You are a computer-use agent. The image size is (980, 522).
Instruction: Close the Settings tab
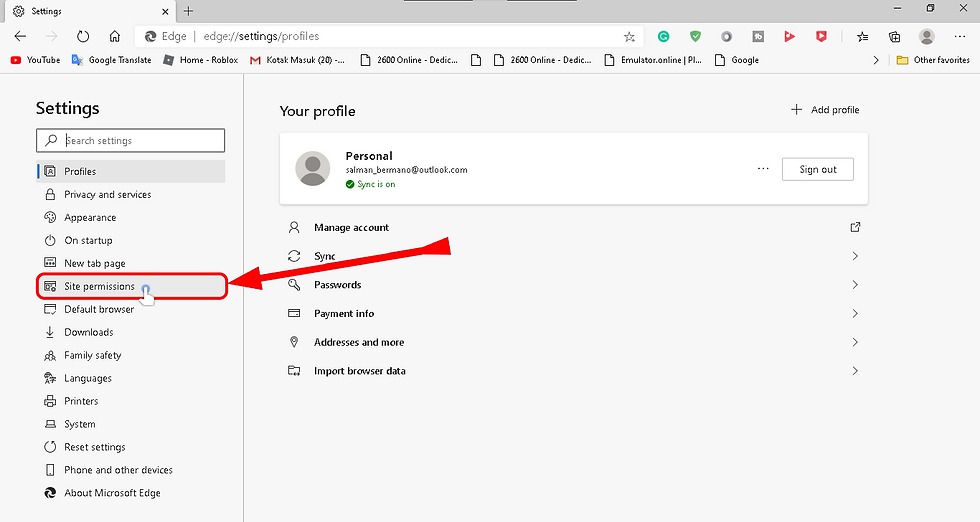coord(165,11)
